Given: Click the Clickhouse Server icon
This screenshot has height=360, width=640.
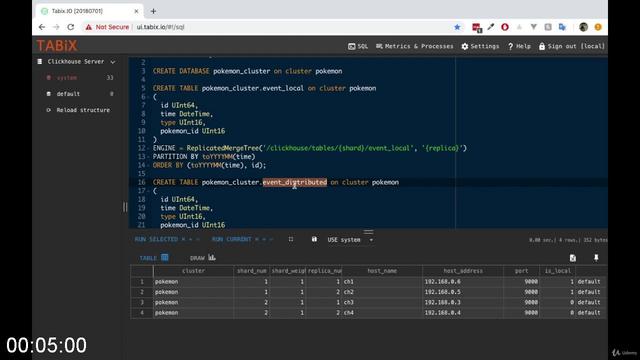Looking at the screenshot, I should click(x=40, y=62).
